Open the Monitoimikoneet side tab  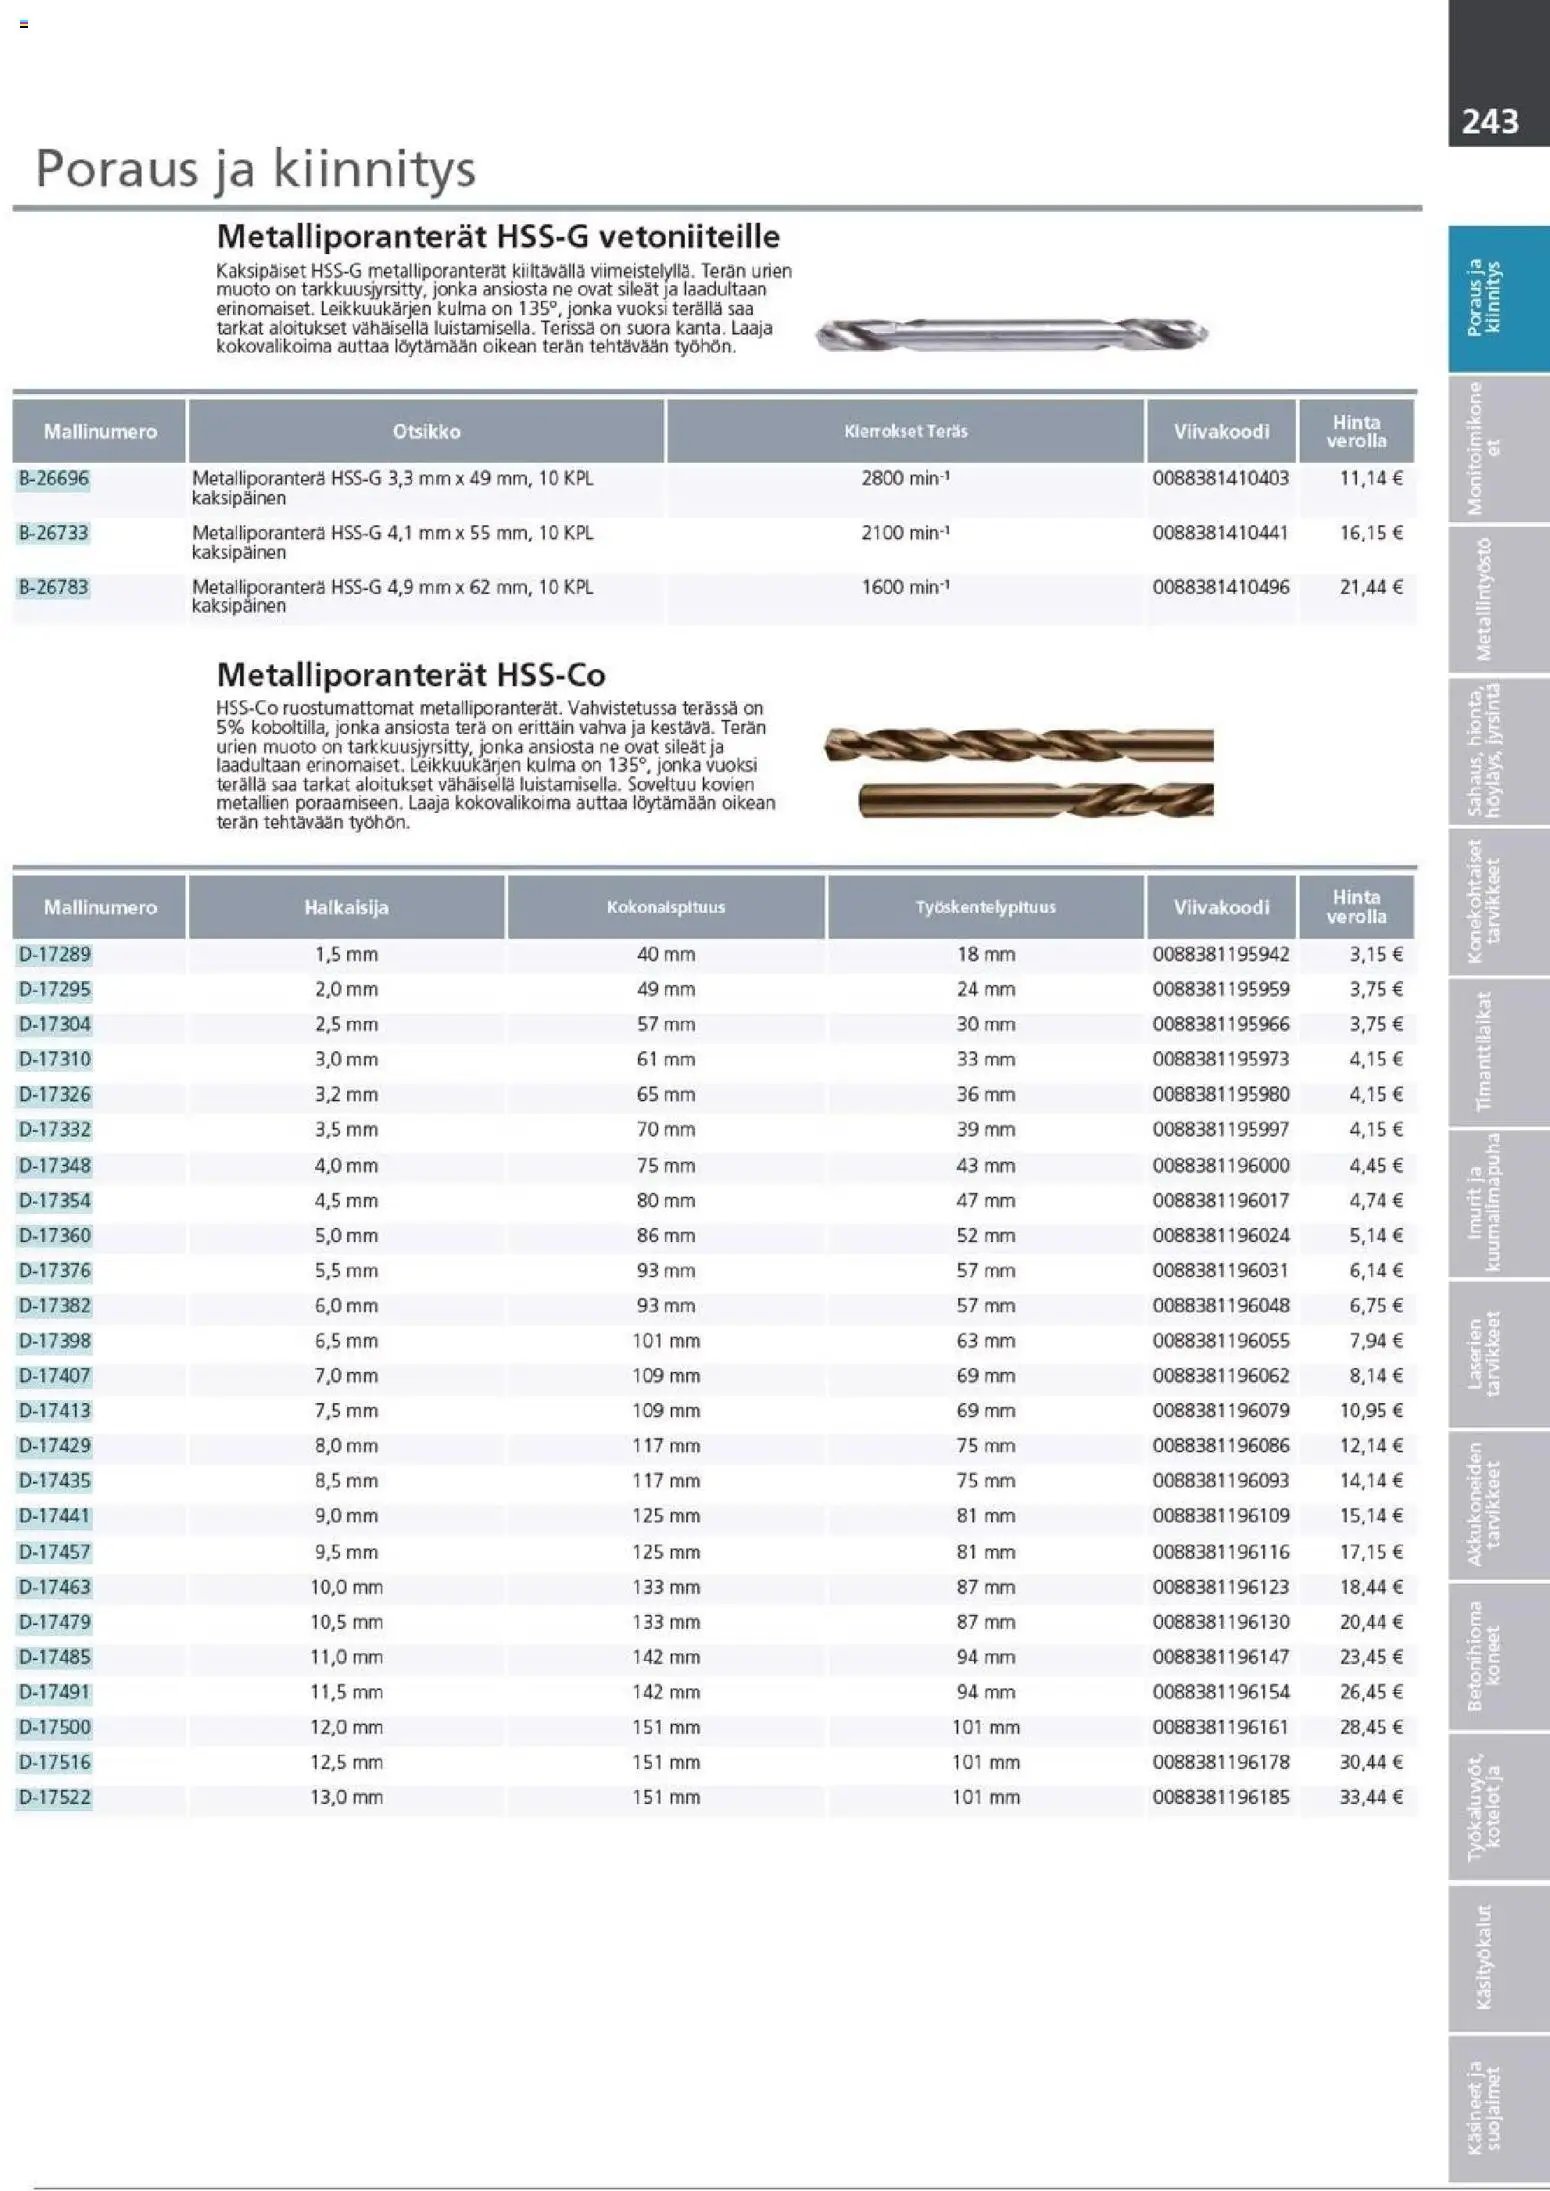[1498, 448]
